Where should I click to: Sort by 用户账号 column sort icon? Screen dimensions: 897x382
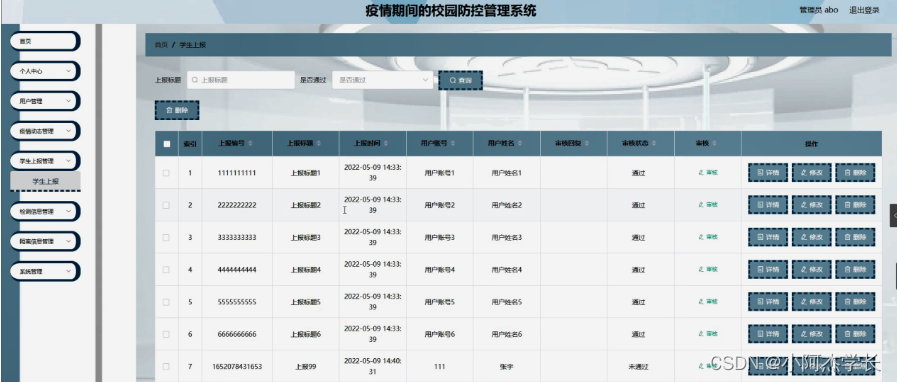click(453, 144)
